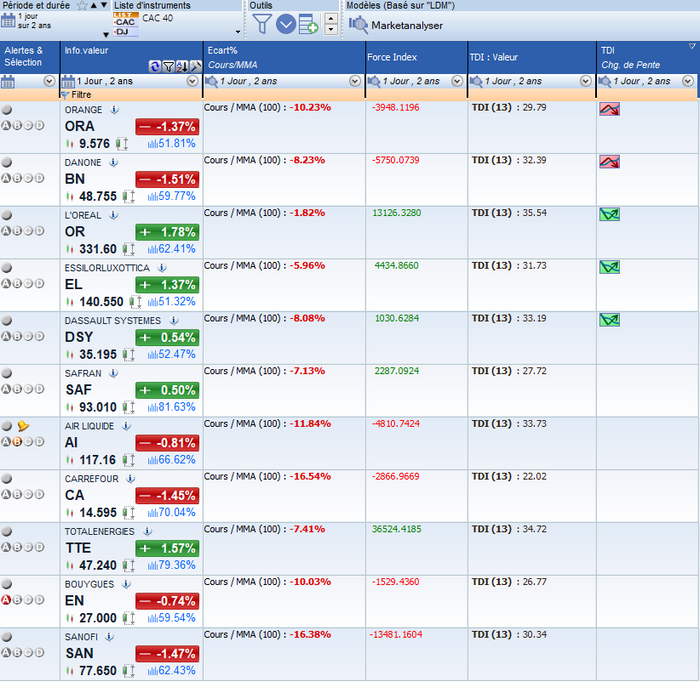Image resolution: width=700 pixels, height=682 pixels.
Task: Click the up triangle in Période et durée
Action: click(x=94, y=5)
